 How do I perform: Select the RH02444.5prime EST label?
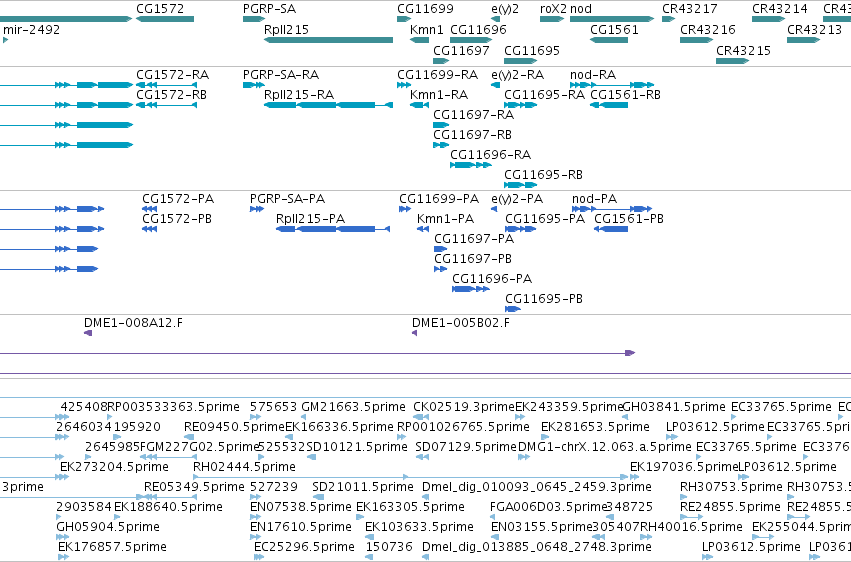click(244, 467)
